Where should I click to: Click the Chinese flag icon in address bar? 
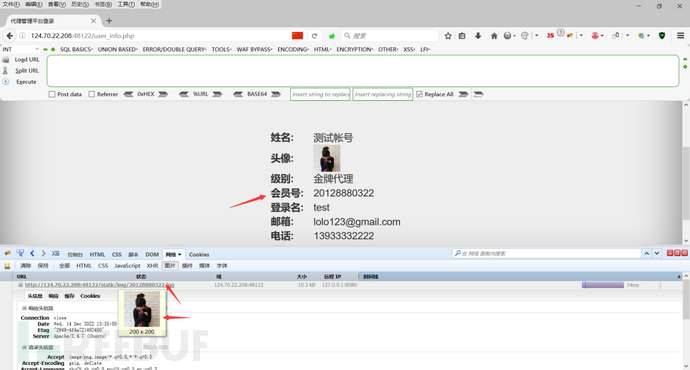[297, 36]
